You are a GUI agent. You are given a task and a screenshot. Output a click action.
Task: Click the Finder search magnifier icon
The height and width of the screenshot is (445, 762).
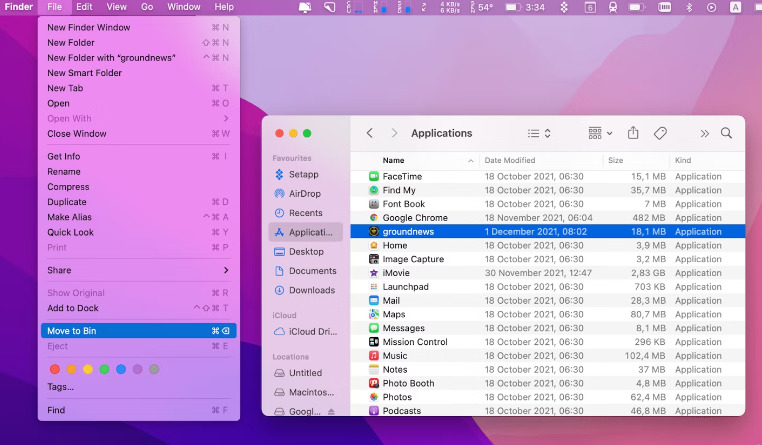click(x=726, y=133)
